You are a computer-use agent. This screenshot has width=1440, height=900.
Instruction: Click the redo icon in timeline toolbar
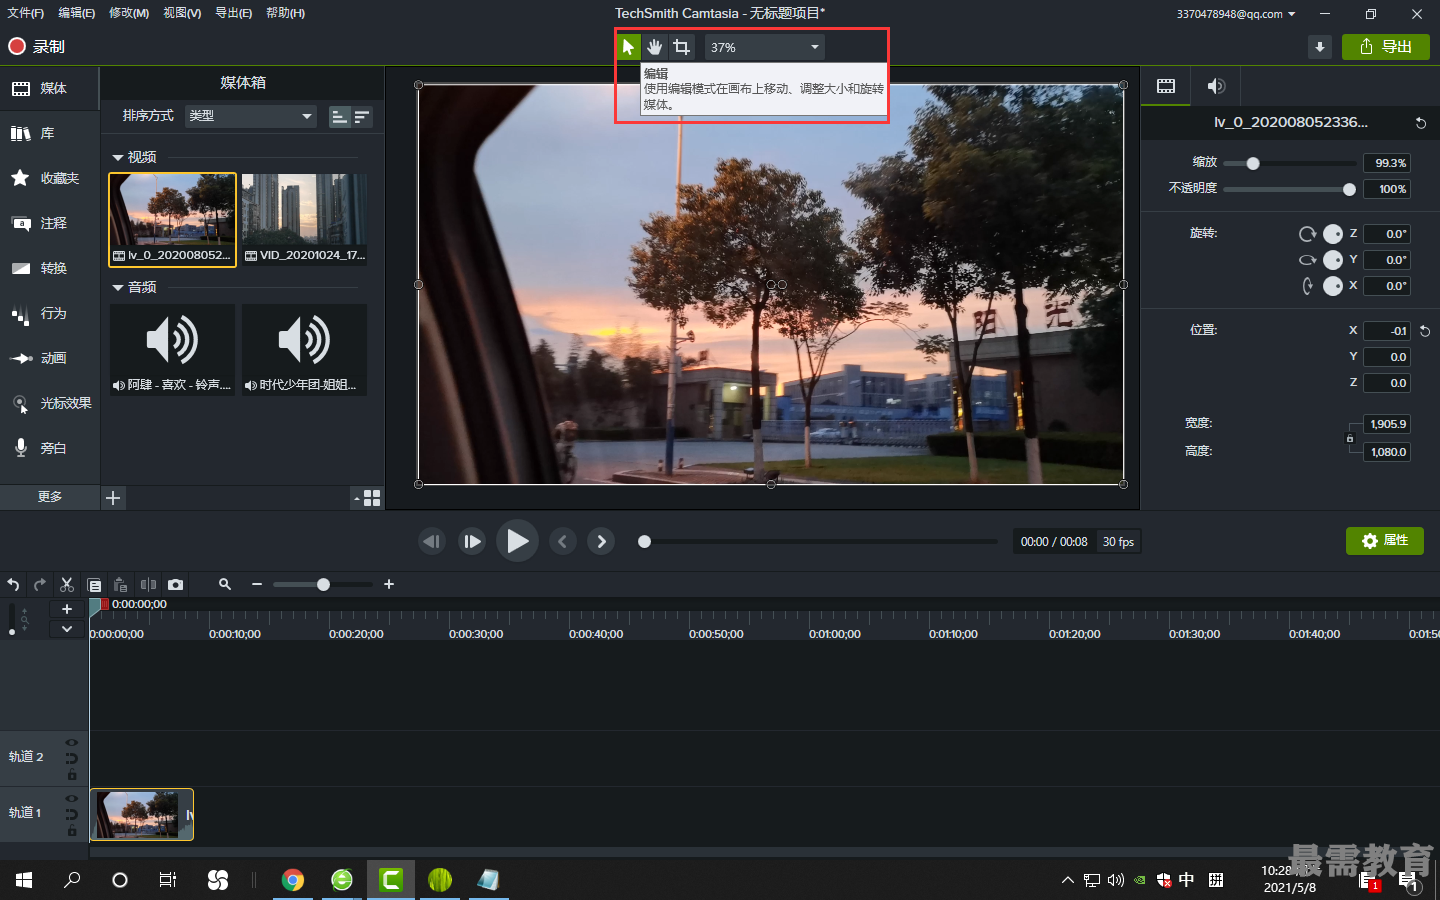coord(40,584)
